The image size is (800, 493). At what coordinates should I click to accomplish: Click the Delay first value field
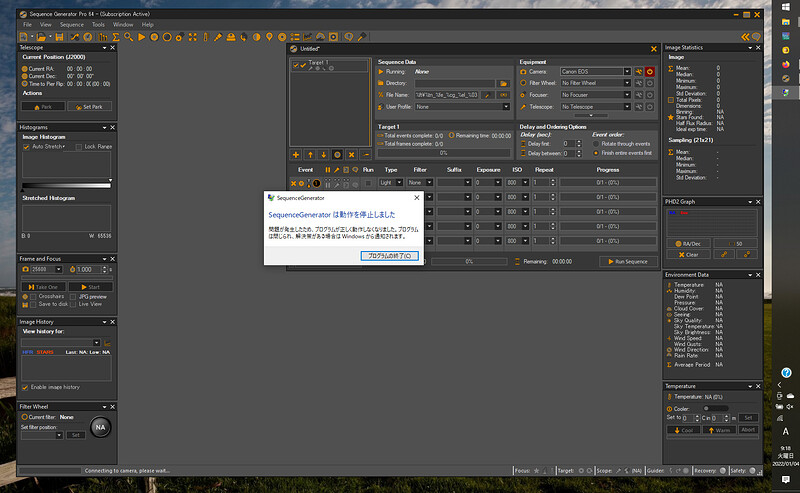click(x=568, y=144)
